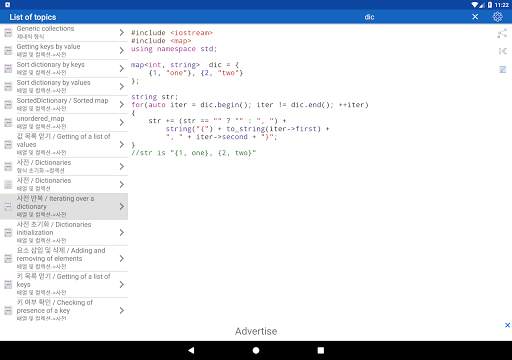The height and width of the screenshot is (360, 512).
Task: Expand 'unordered_map' using its chevron
Action: pos(122,122)
